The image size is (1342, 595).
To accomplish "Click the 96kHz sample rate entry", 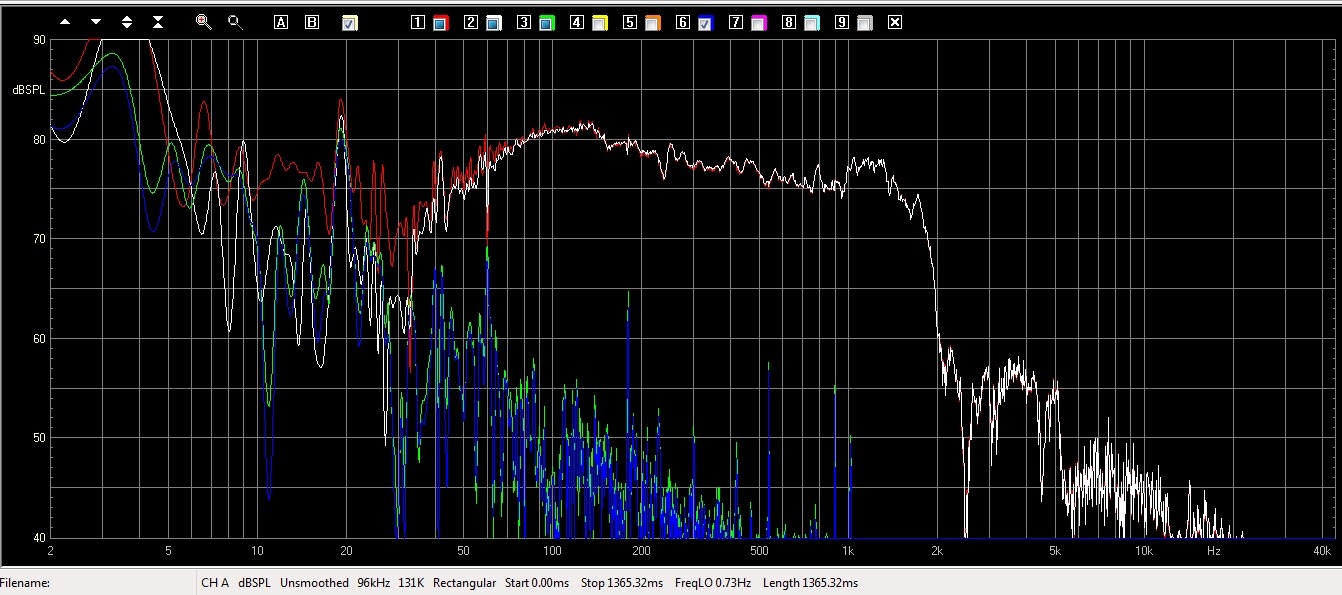I will tap(373, 583).
